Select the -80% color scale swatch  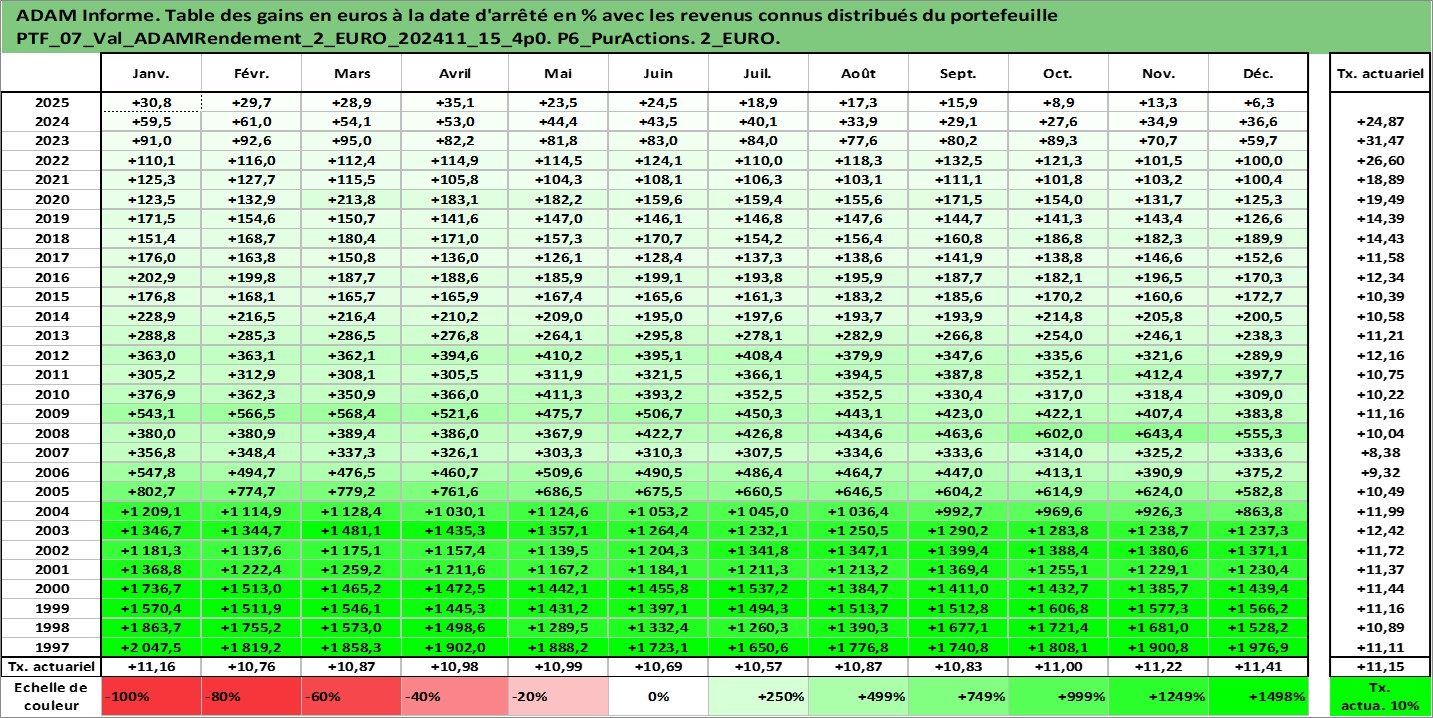(x=252, y=696)
